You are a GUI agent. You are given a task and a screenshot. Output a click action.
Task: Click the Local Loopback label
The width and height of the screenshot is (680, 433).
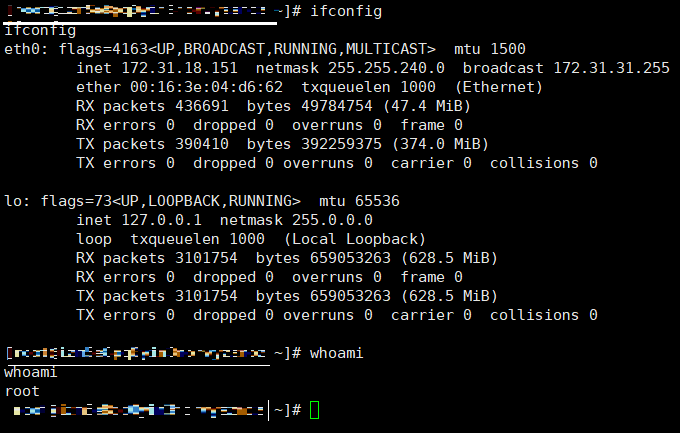point(355,239)
